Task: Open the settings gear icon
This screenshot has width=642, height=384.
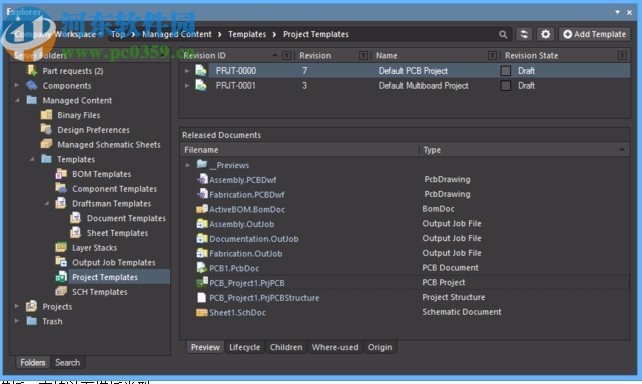Action: point(545,34)
